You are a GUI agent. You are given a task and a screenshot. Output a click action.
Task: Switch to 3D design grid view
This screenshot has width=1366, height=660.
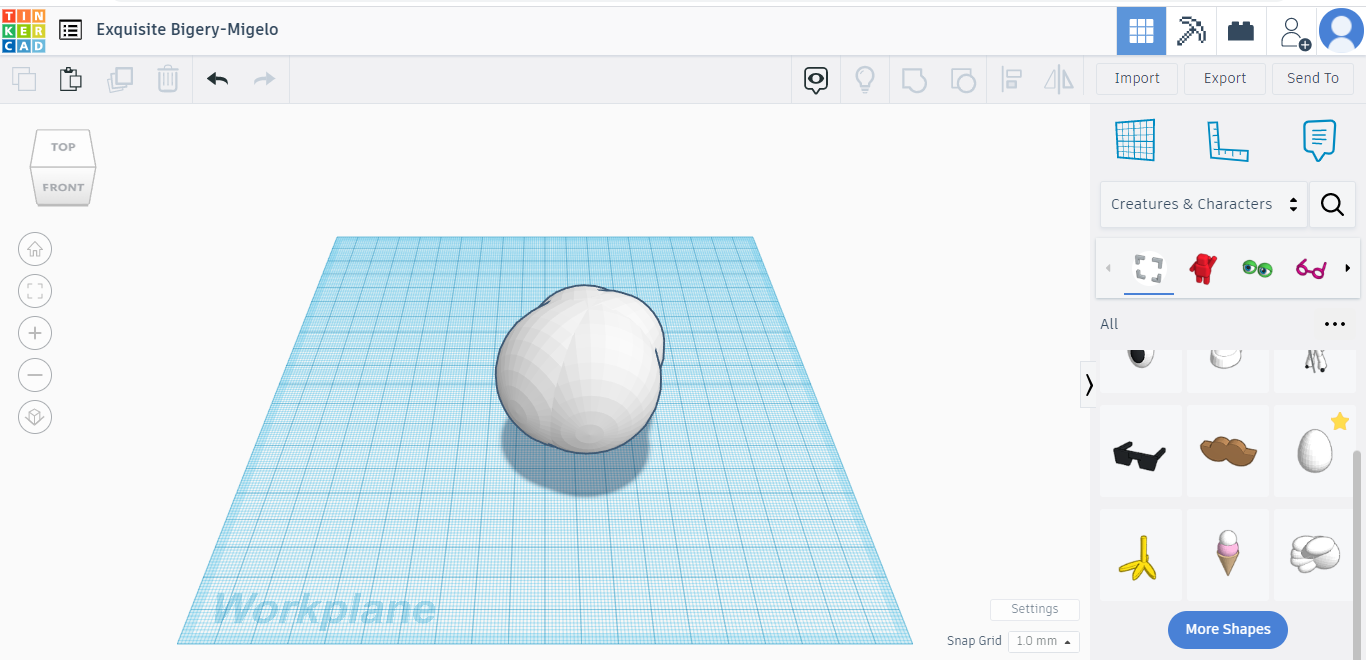pyautogui.click(x=1141, y=31)
